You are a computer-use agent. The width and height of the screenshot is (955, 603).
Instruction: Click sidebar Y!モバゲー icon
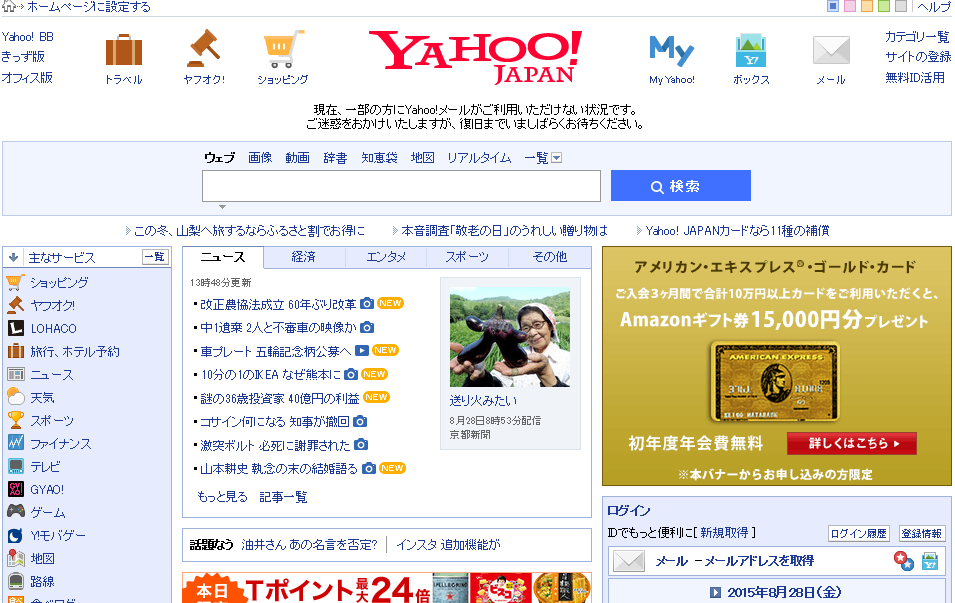coord(15,535)
